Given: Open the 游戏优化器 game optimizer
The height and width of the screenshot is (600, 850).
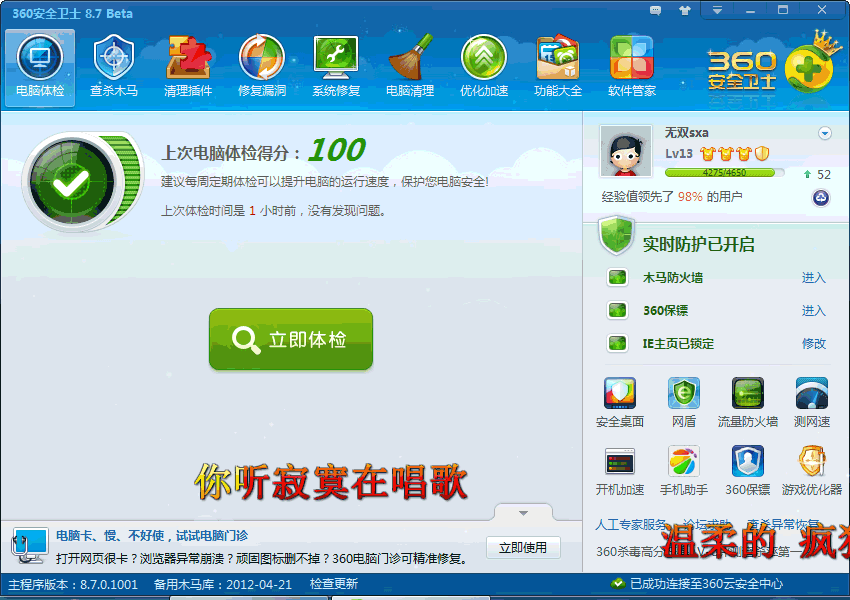Looking at the screenshot, I should click(812, 471).
